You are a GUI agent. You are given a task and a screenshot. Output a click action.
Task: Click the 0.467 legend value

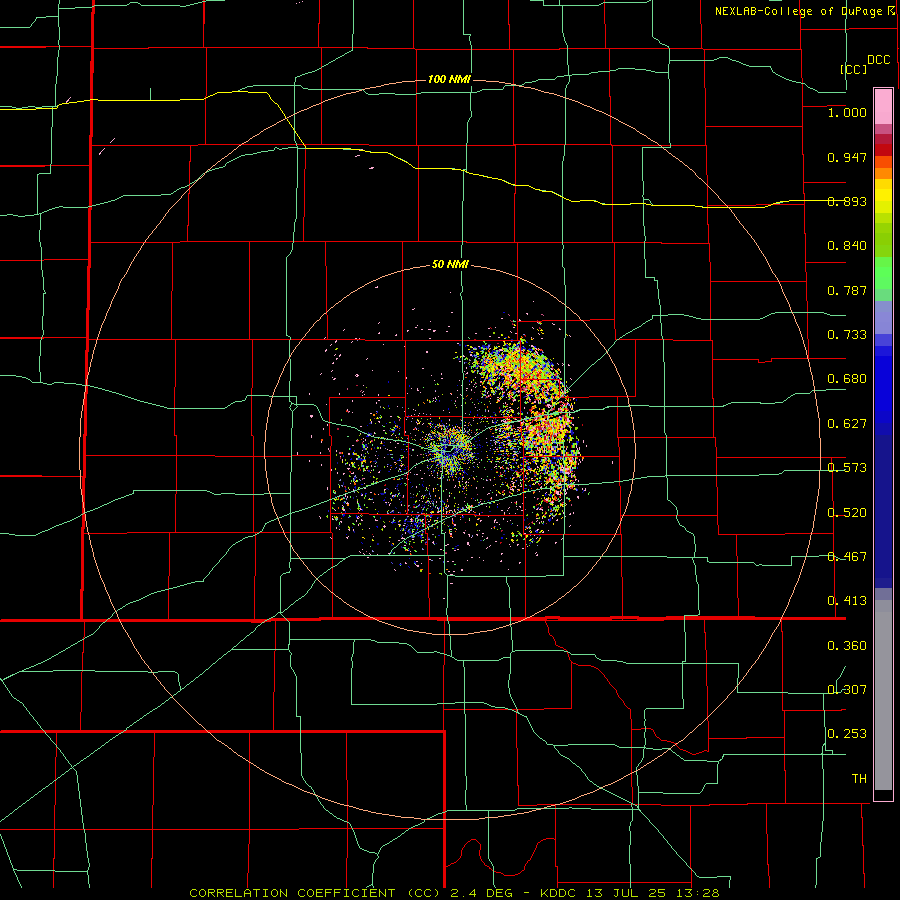pos(847,557)
